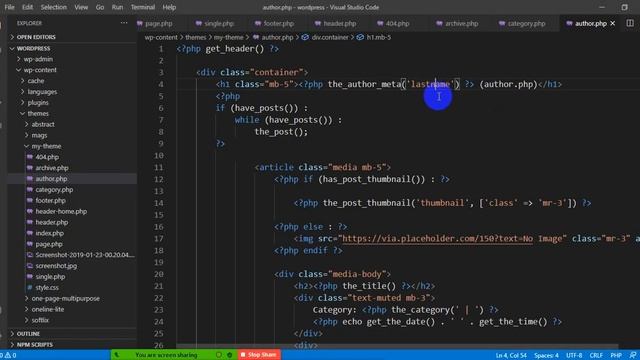Expand the oneline-lite folder
The width and height of the screenshot is (640, 360).
pyautogui.click(x=48, y=309)
